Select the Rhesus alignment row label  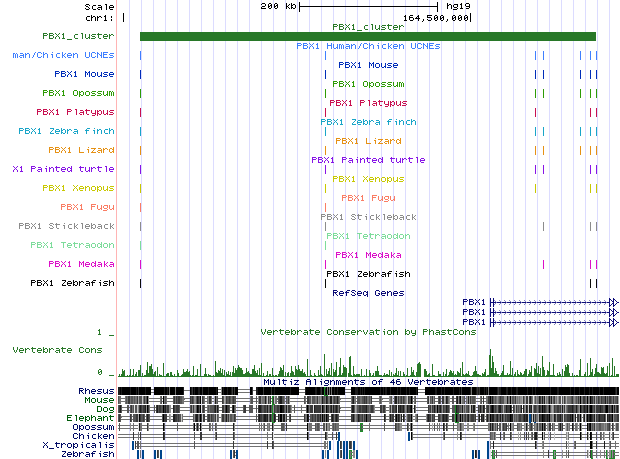click(96, 391)
